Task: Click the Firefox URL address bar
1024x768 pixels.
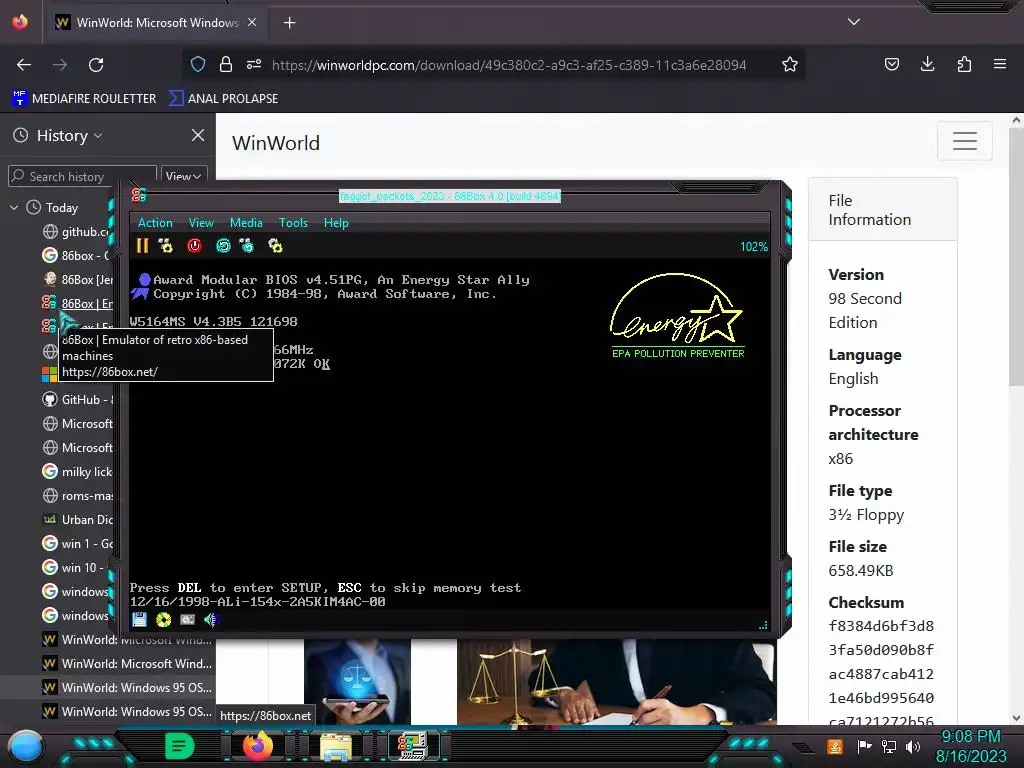Action: point(509,65)
